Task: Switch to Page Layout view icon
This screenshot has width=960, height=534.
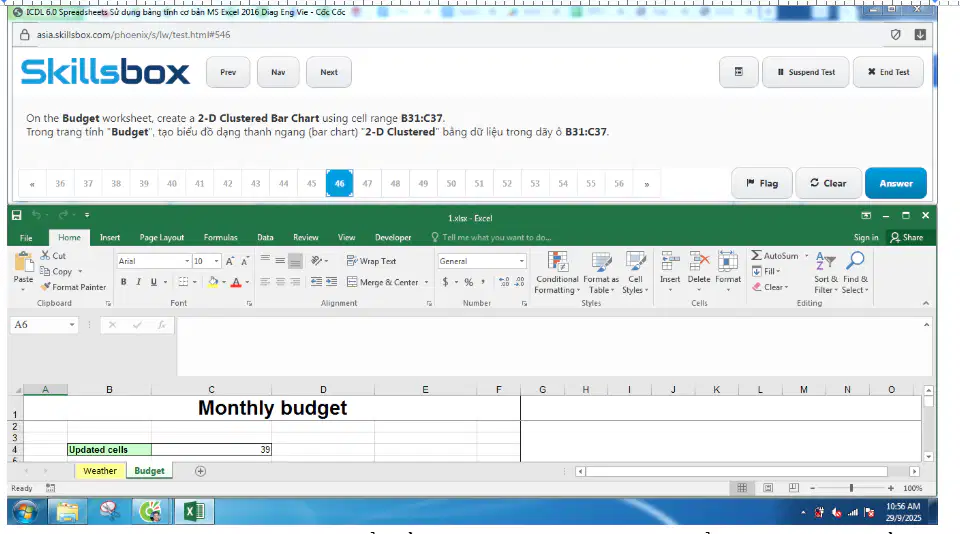Action: click(768, 488)
